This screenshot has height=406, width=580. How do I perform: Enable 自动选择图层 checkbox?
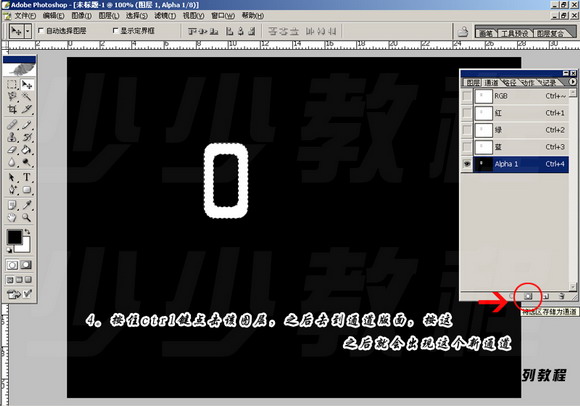41,31
